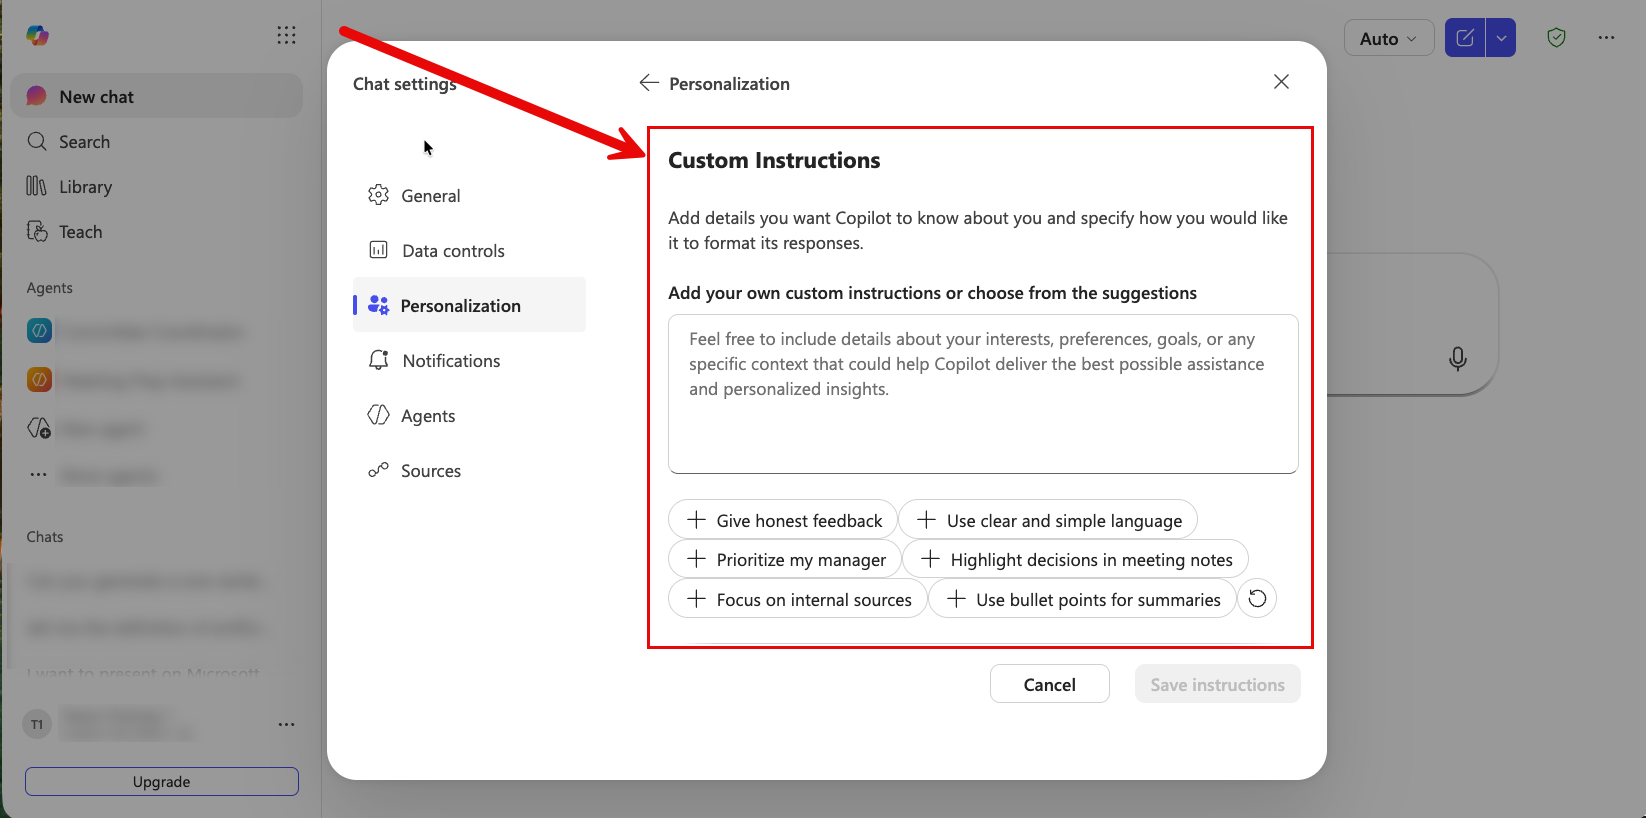Click the Cancel button

pos(1050,684)
